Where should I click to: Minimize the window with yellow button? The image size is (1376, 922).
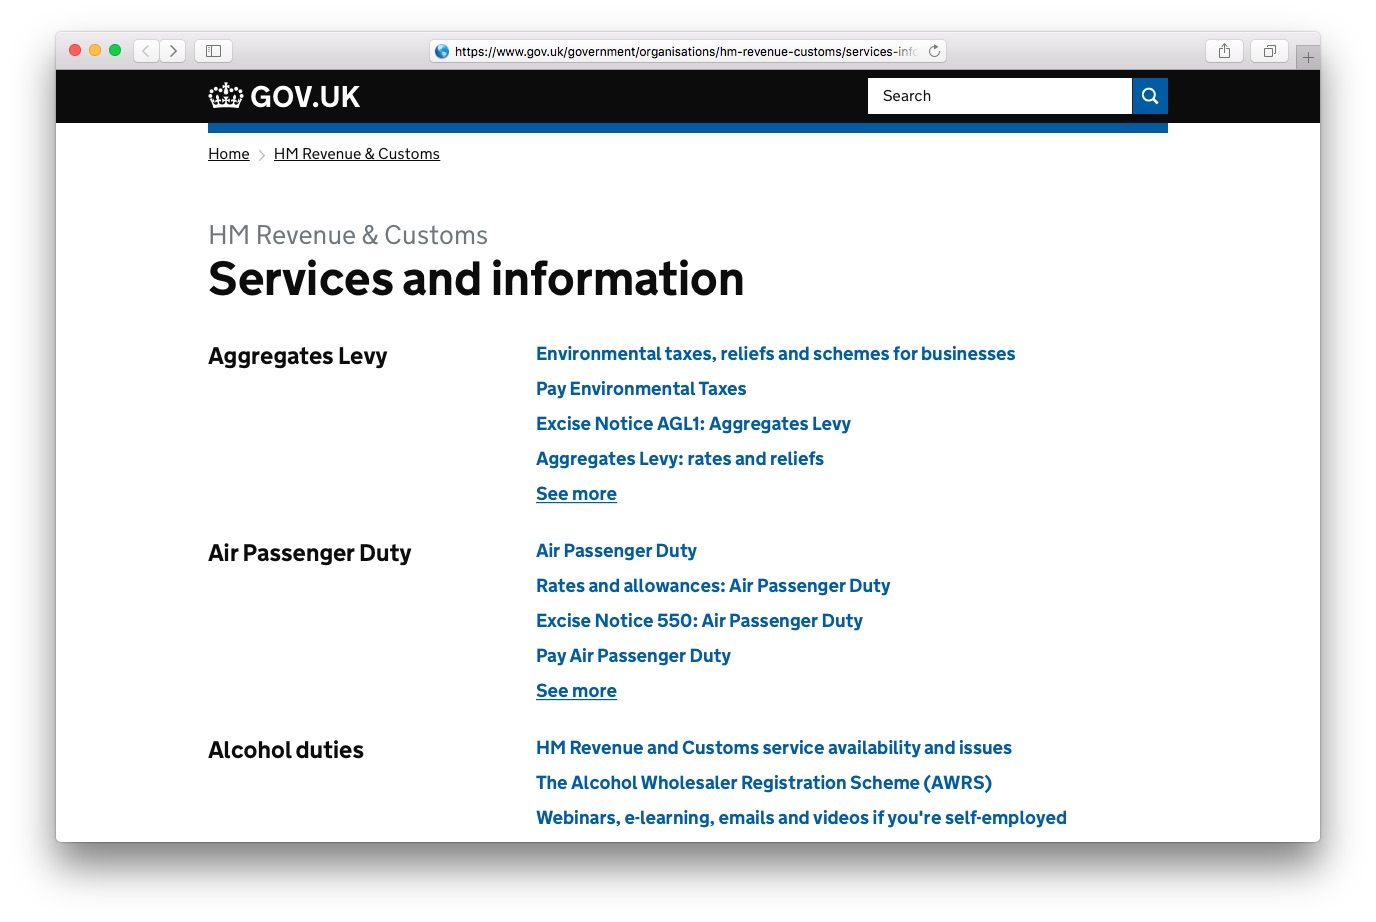point(95,50)
